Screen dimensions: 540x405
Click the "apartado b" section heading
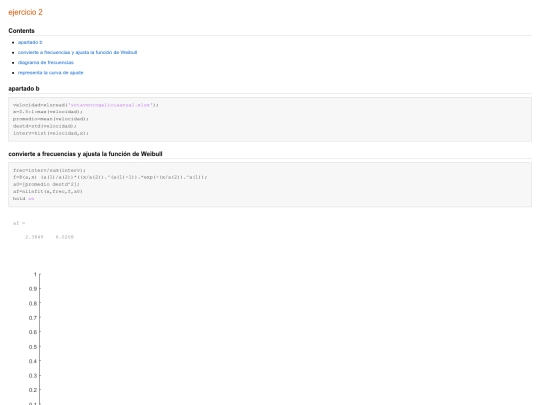[x=24, y=89]
